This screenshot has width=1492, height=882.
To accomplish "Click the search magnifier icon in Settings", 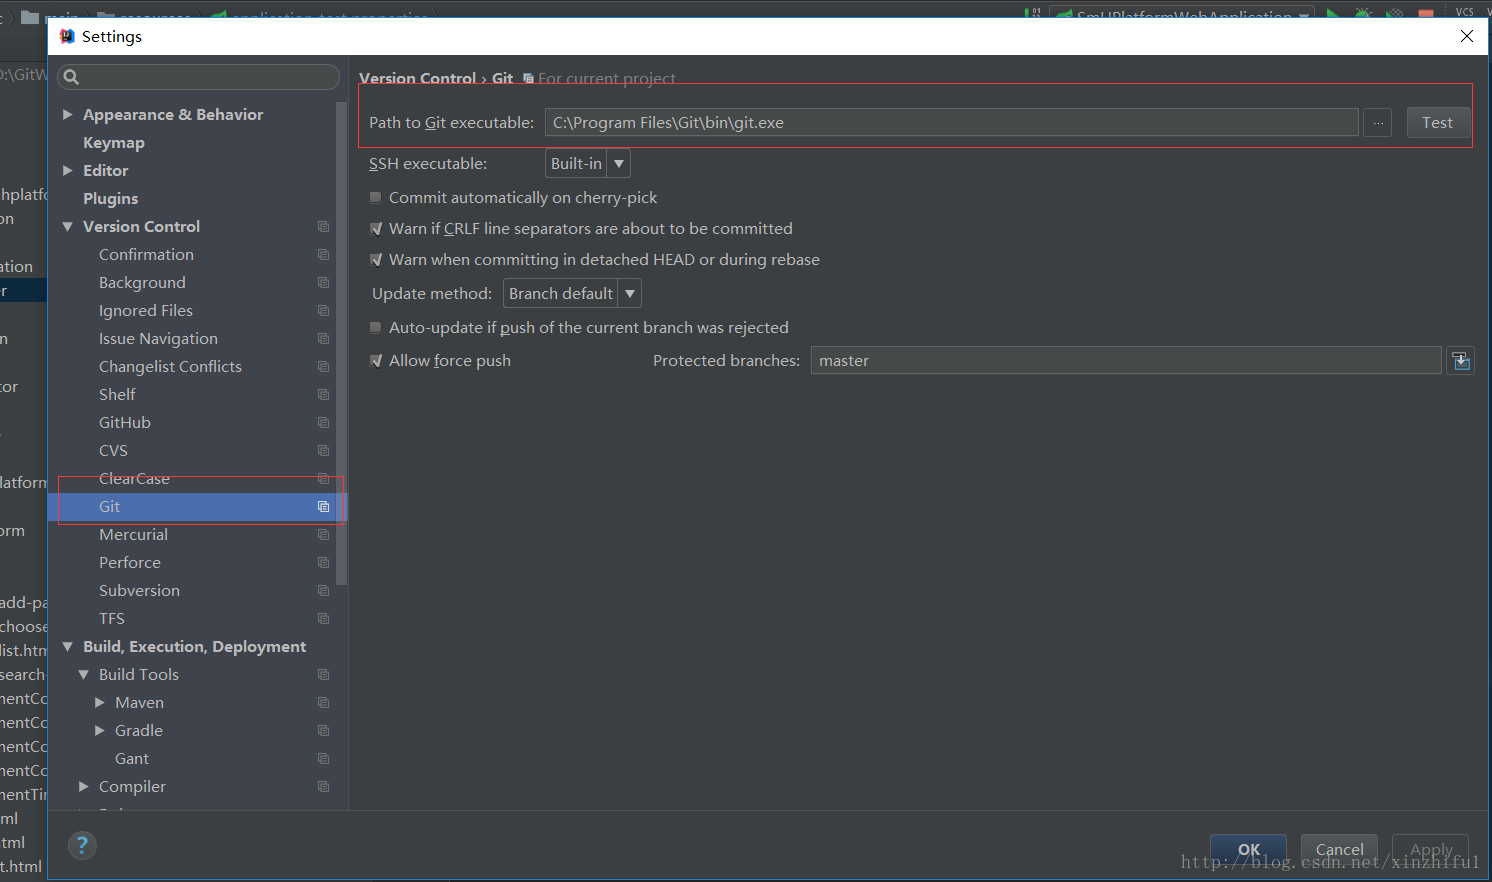I will [x=71, y=77].
